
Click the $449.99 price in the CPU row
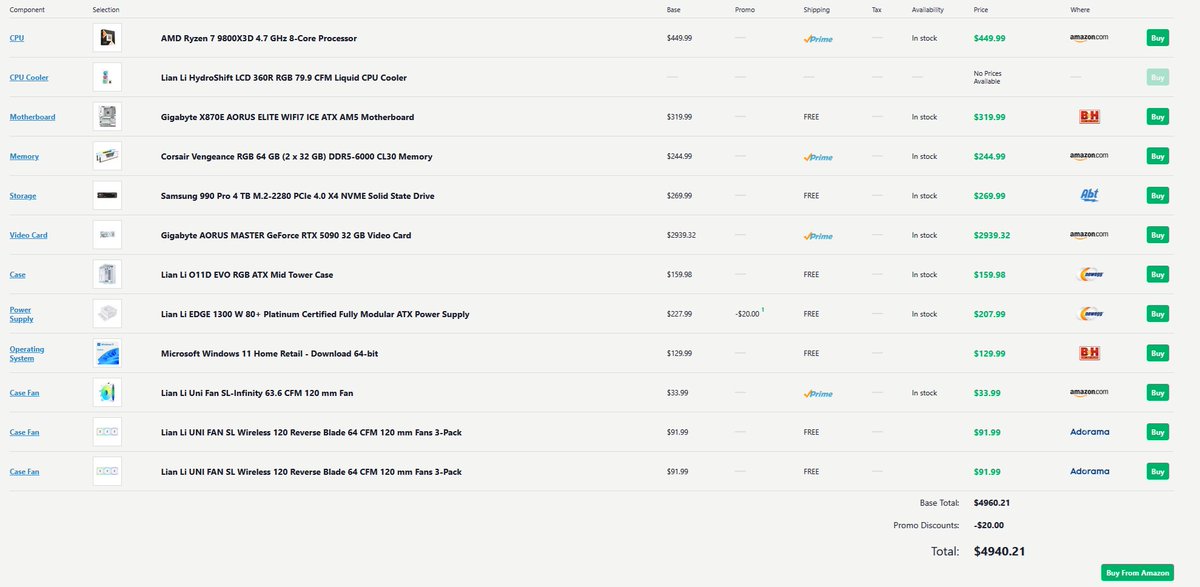pyautogui.click(x=990, y=38)
